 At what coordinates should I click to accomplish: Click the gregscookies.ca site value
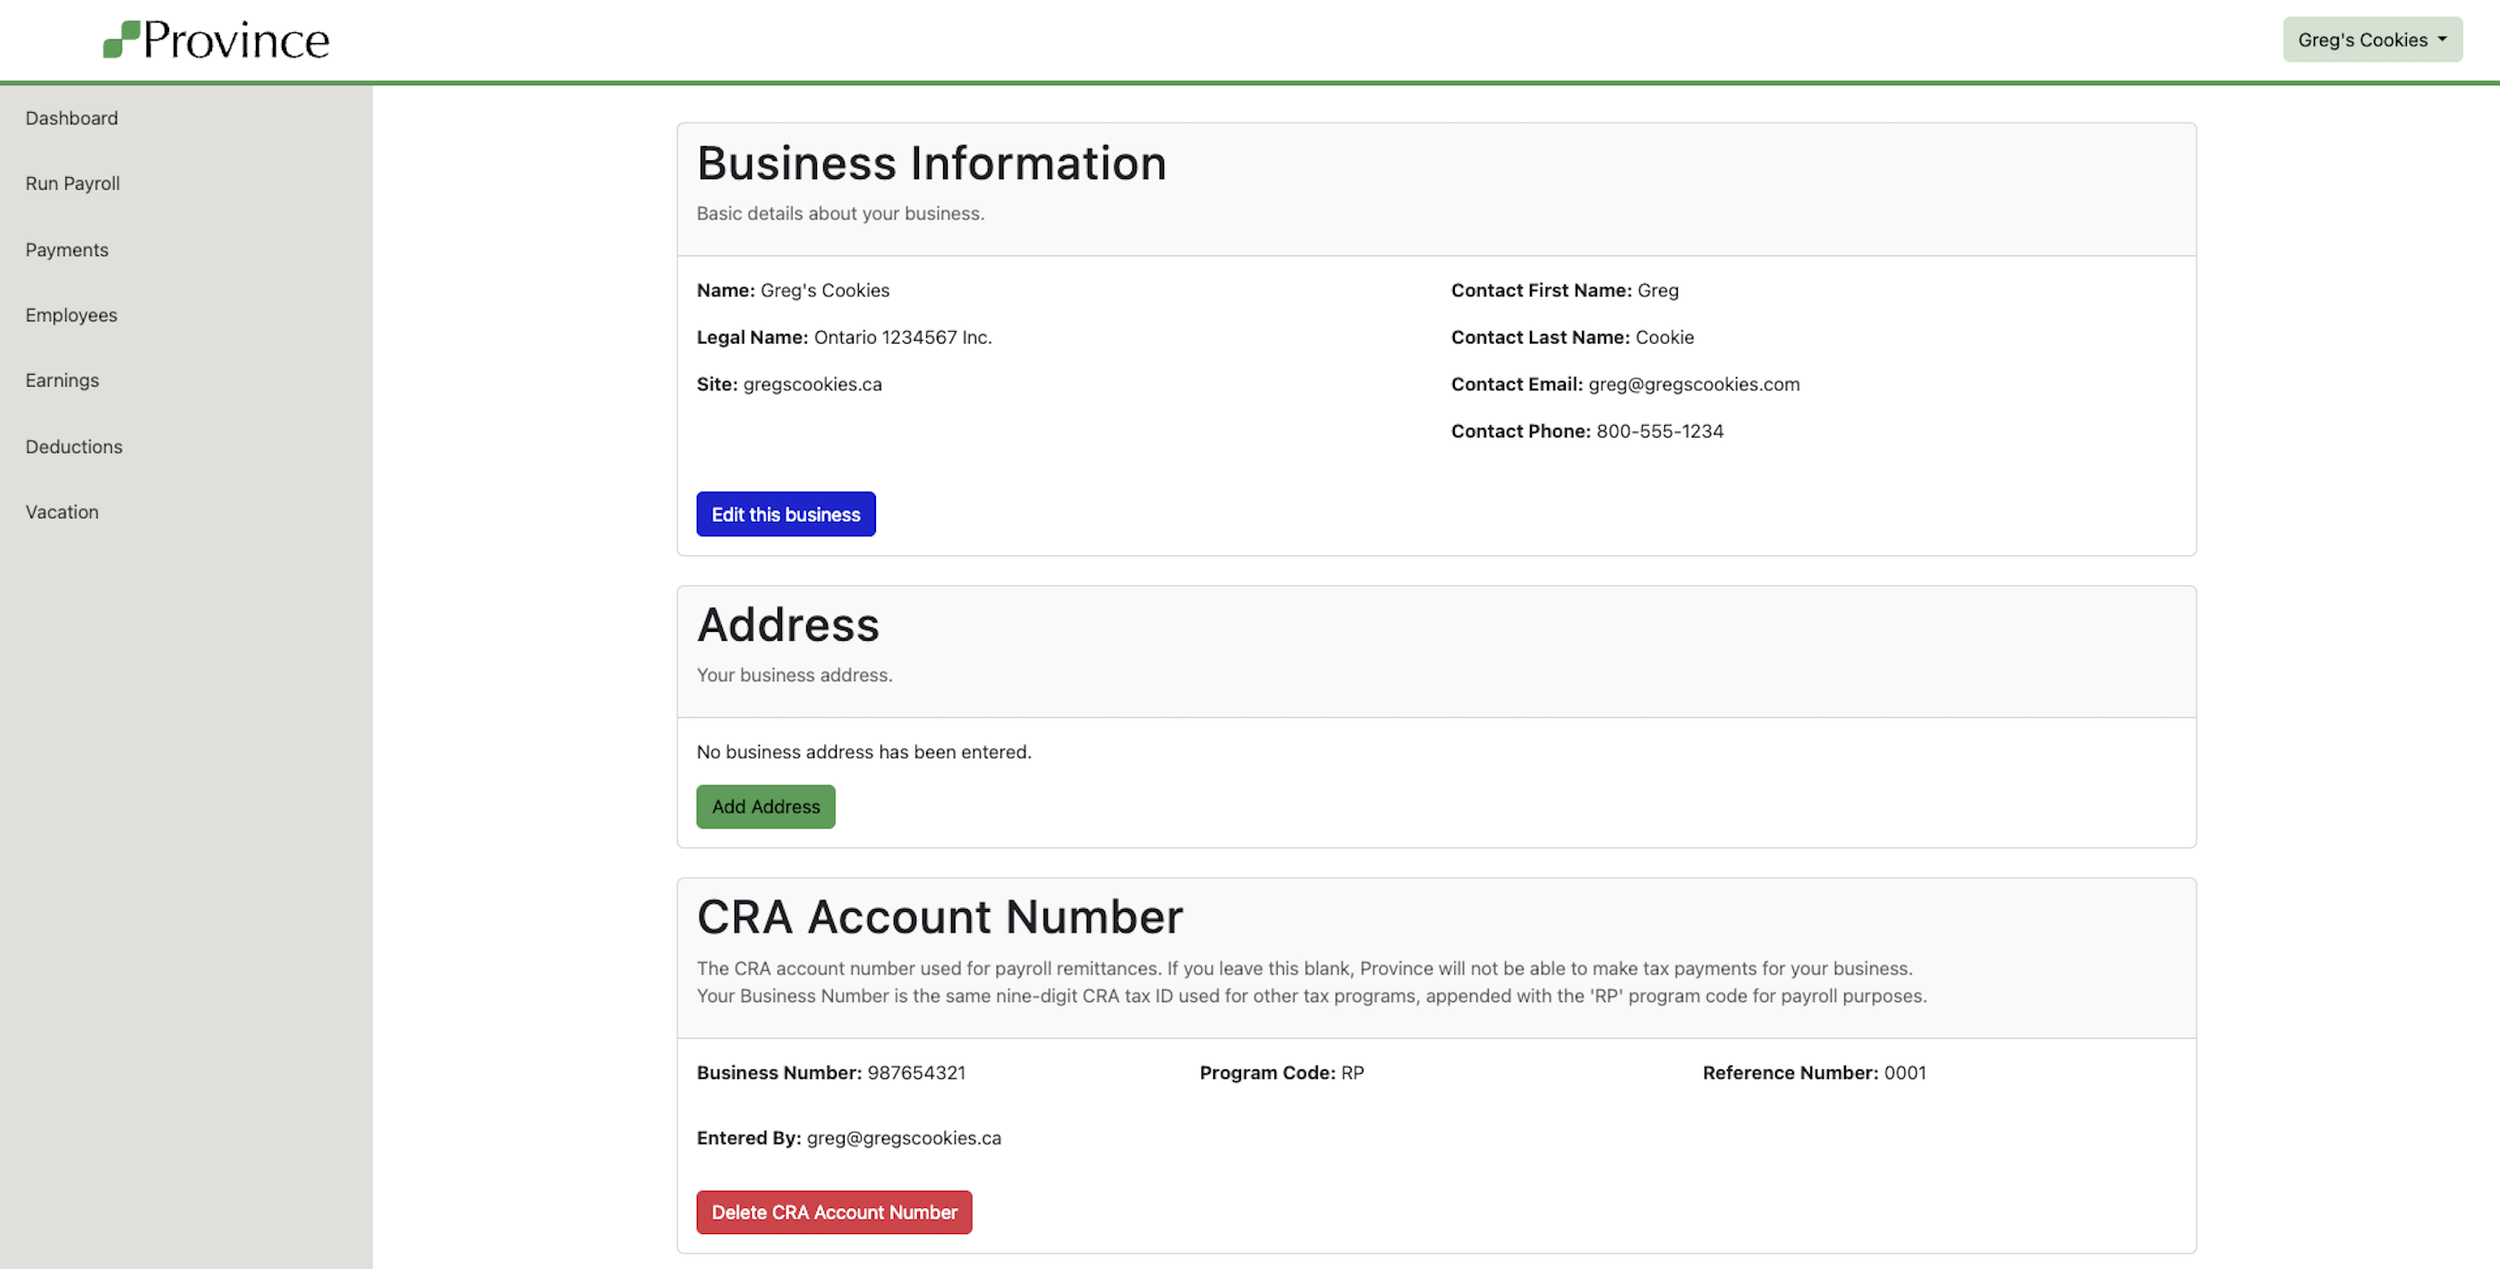[812, 384]
